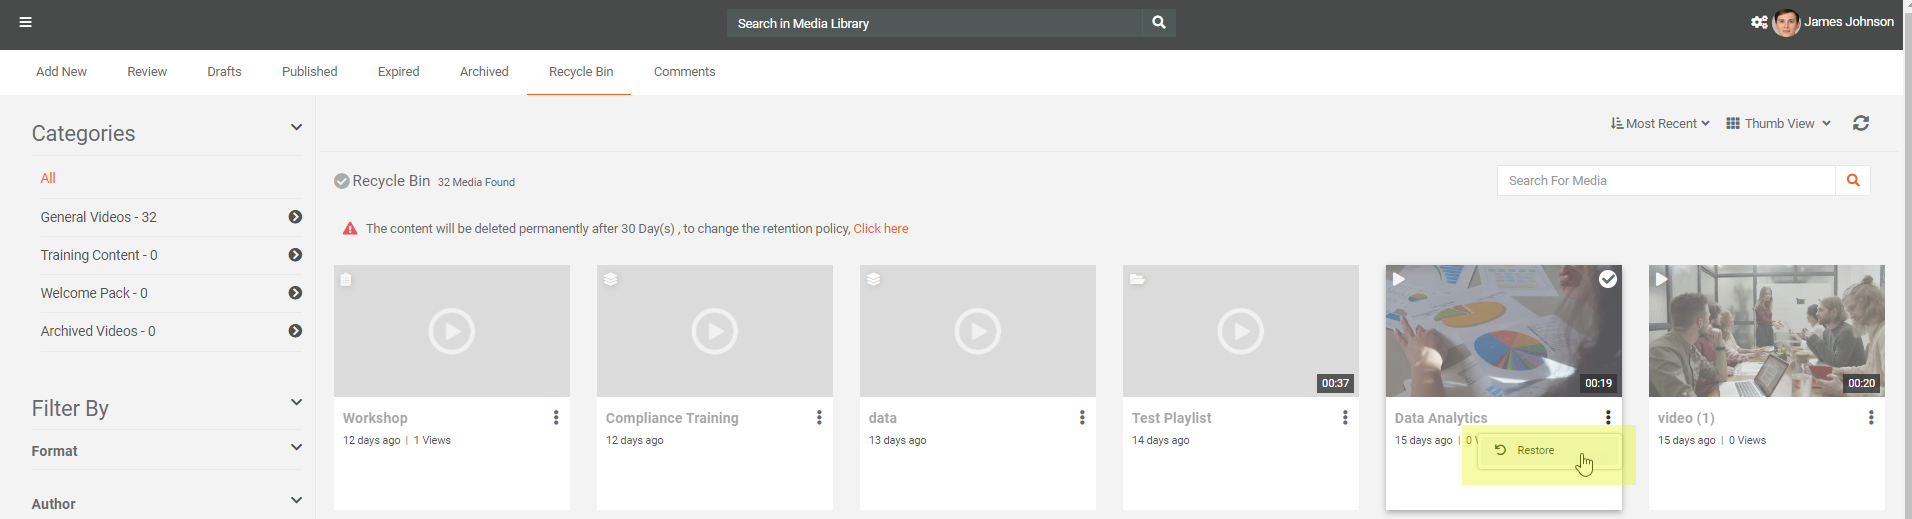
Task: Open the Most Recent sort dropdown
Action: (1660, 123)
